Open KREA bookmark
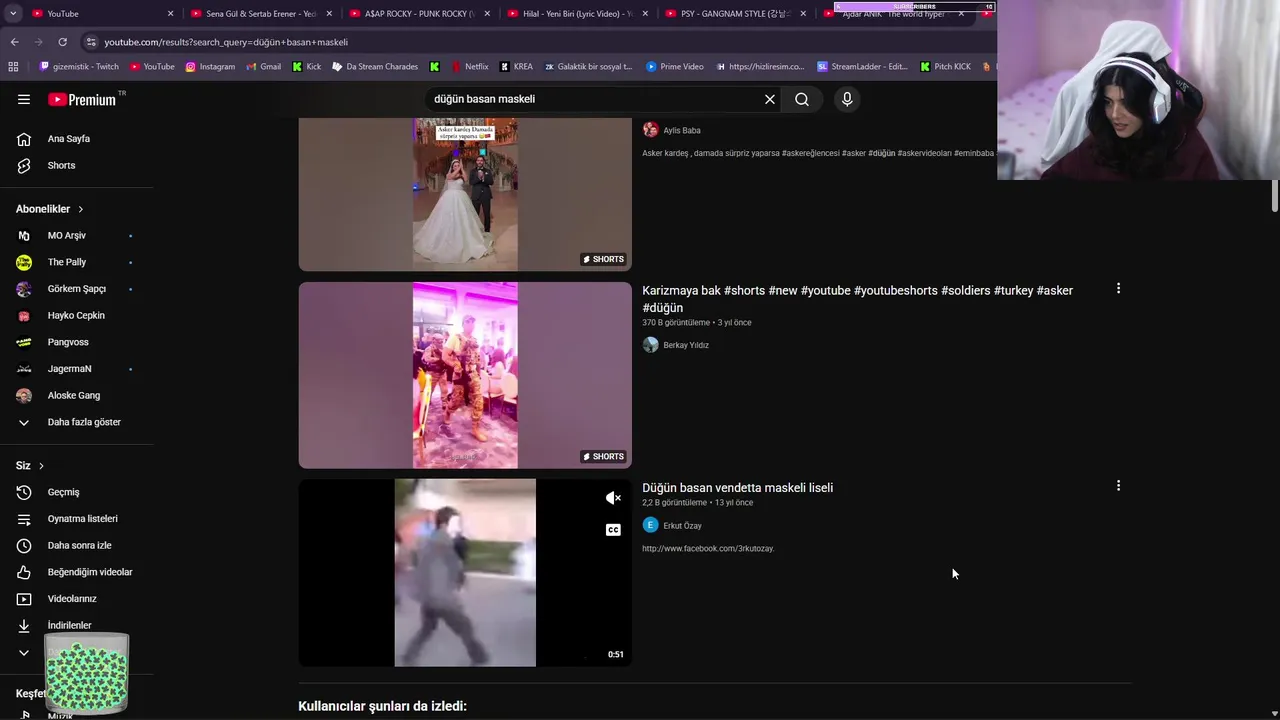1280x720 pixels. [x=517, y=67]
